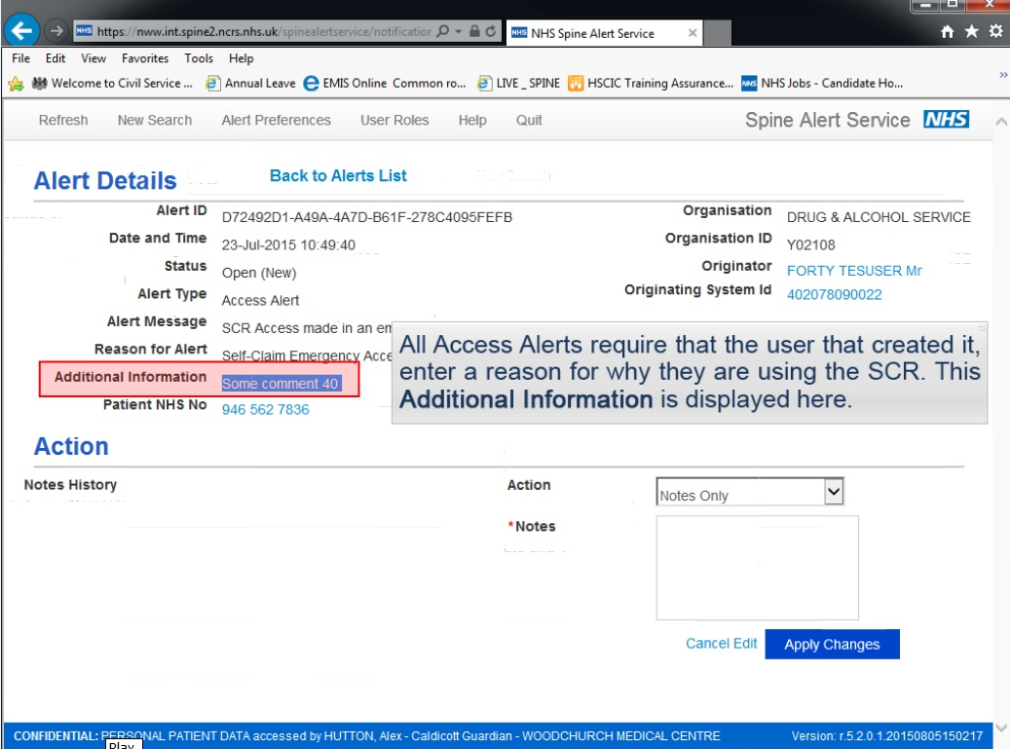Click the page reload icon
The width and height of the screenshot is (1010, 749).
tap(491, 31)
